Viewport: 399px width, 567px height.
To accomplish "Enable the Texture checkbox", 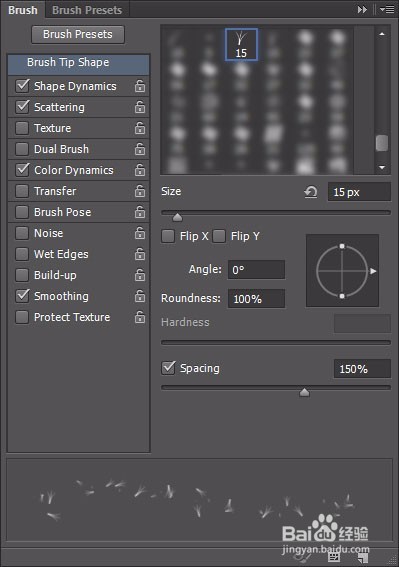I will pos(22,128).
